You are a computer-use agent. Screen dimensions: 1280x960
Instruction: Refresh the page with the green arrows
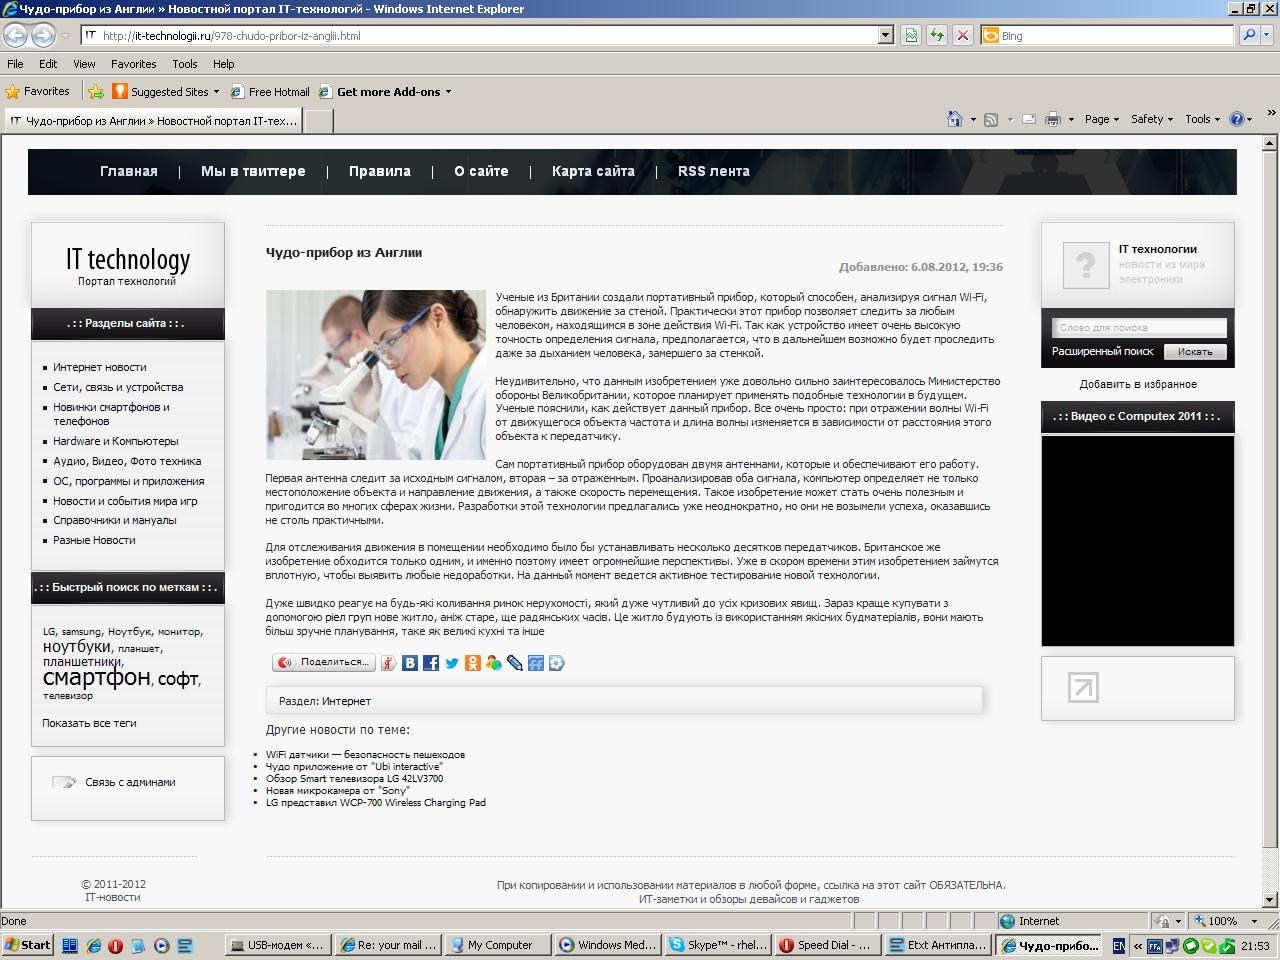coord(937,35)
